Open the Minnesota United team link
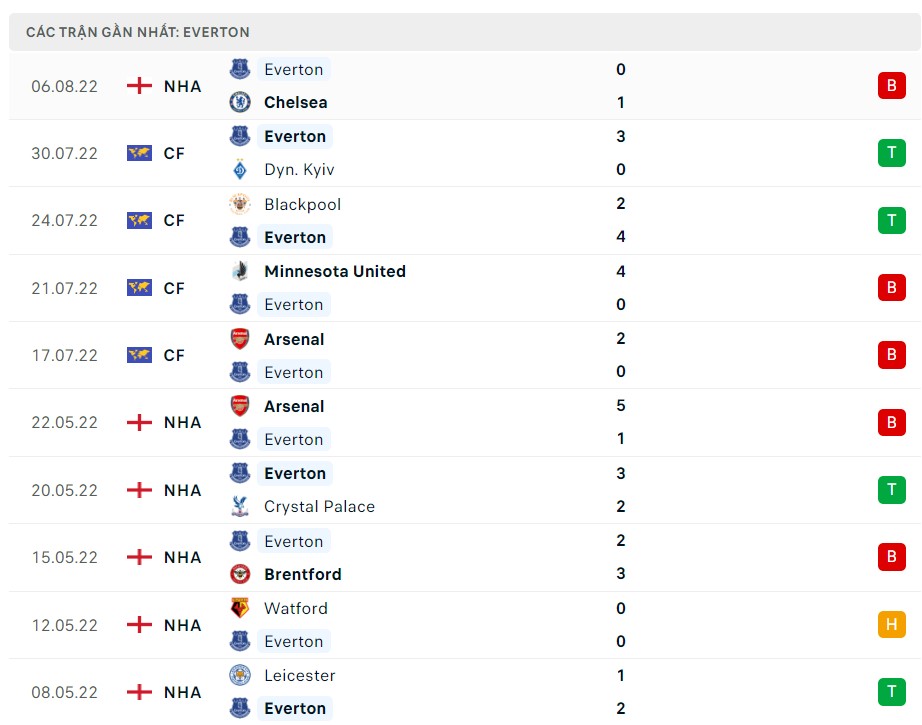Viewport: 922px width, 725px height. [334, 271]
